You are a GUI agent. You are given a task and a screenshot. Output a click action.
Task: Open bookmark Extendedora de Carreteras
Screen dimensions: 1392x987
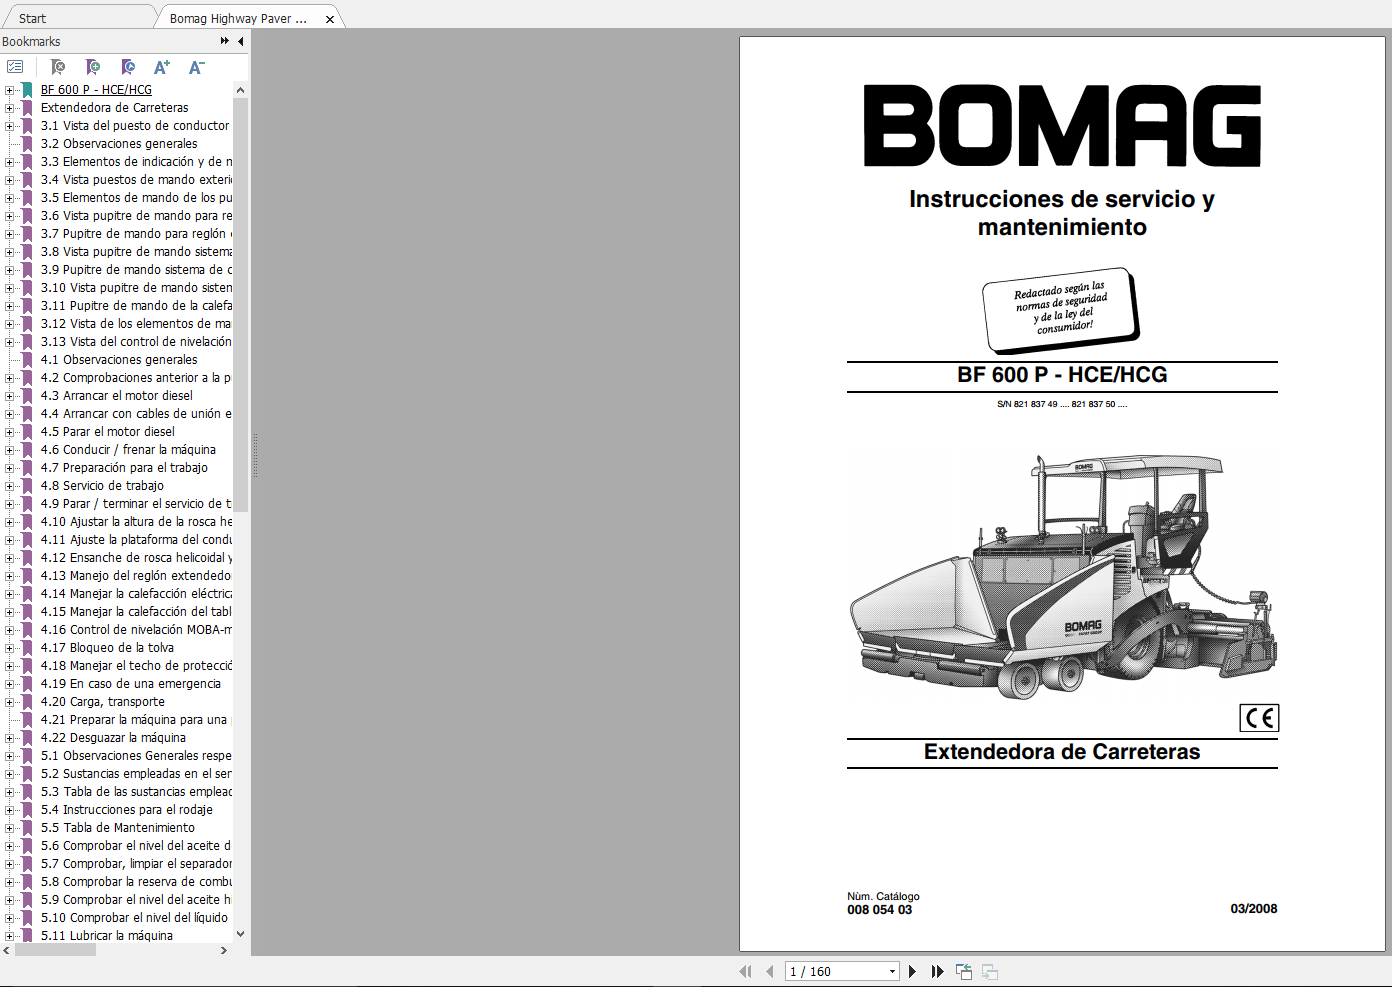click(114, 108)
